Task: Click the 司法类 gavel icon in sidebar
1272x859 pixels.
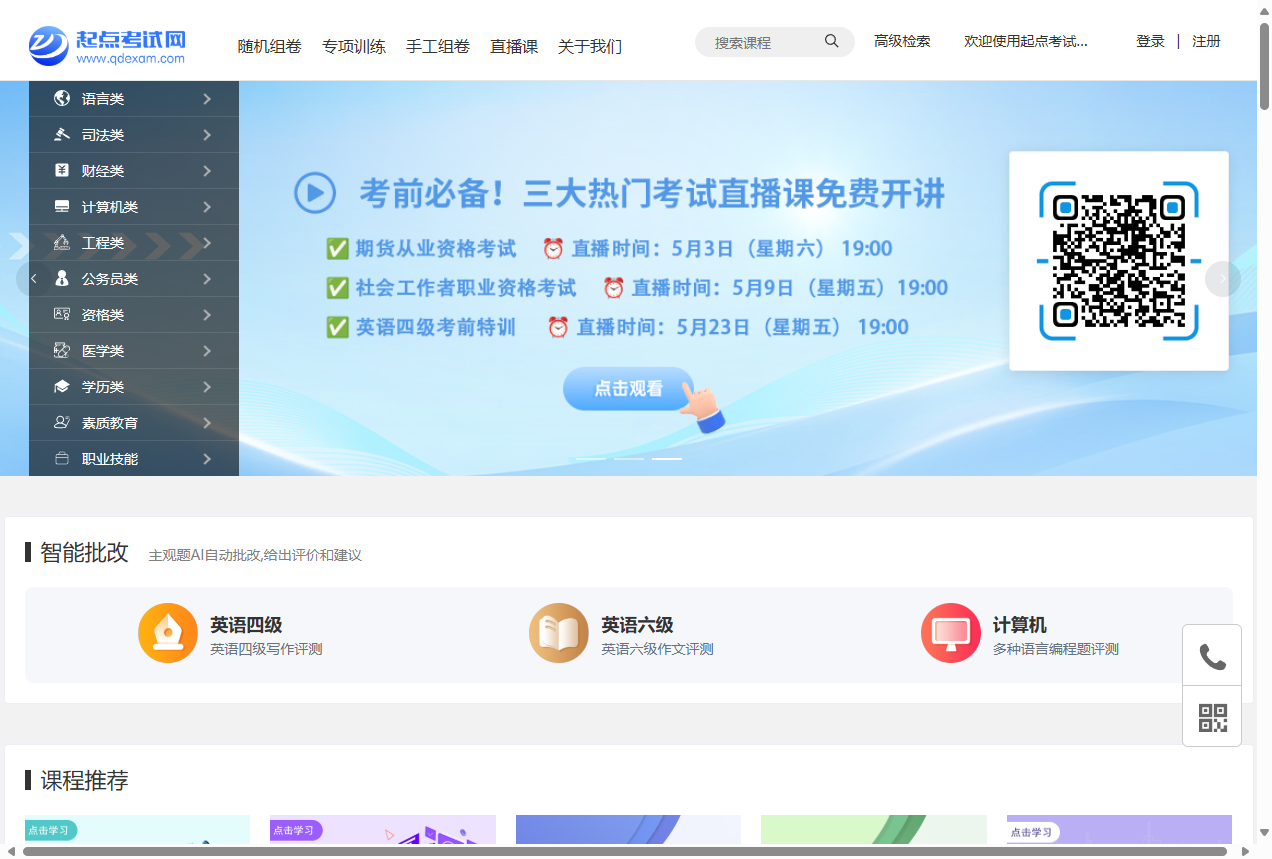Action: [x=62, y=134]
